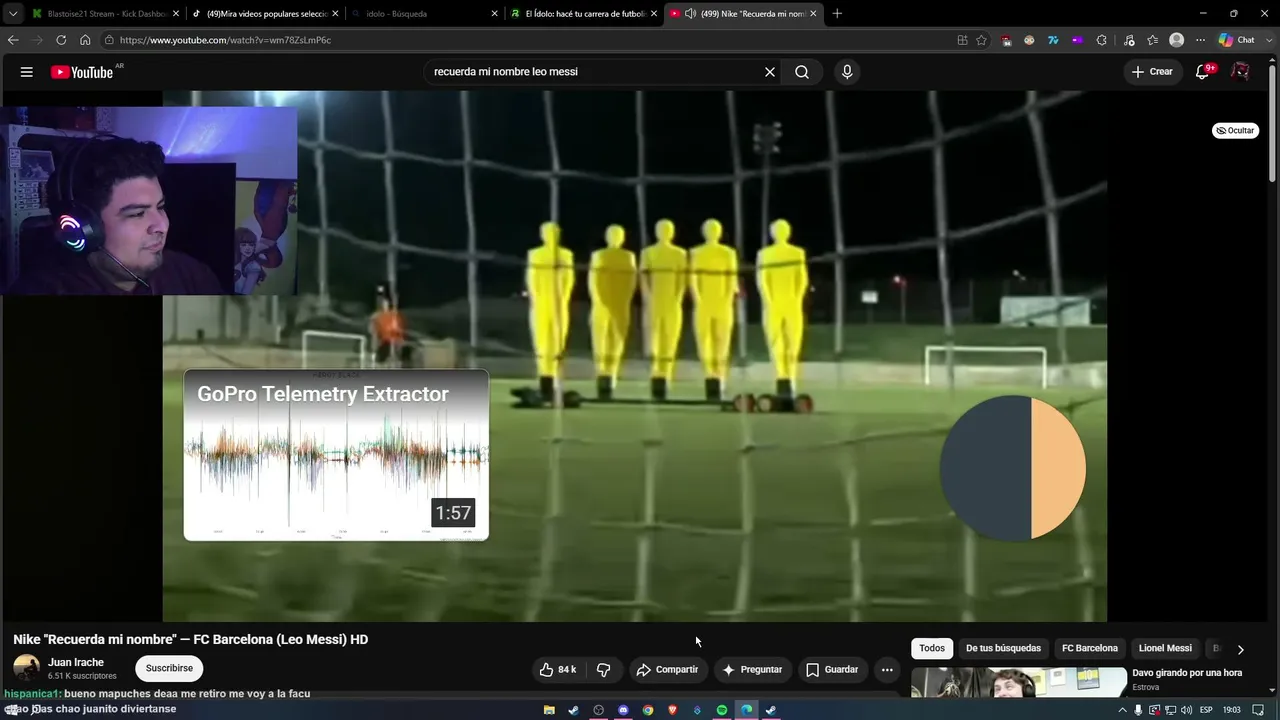This screenshot has width=1280, height=720.
Task: Open the GoPro Telemetry Extractor suggested video
Action: coord(336,455)
